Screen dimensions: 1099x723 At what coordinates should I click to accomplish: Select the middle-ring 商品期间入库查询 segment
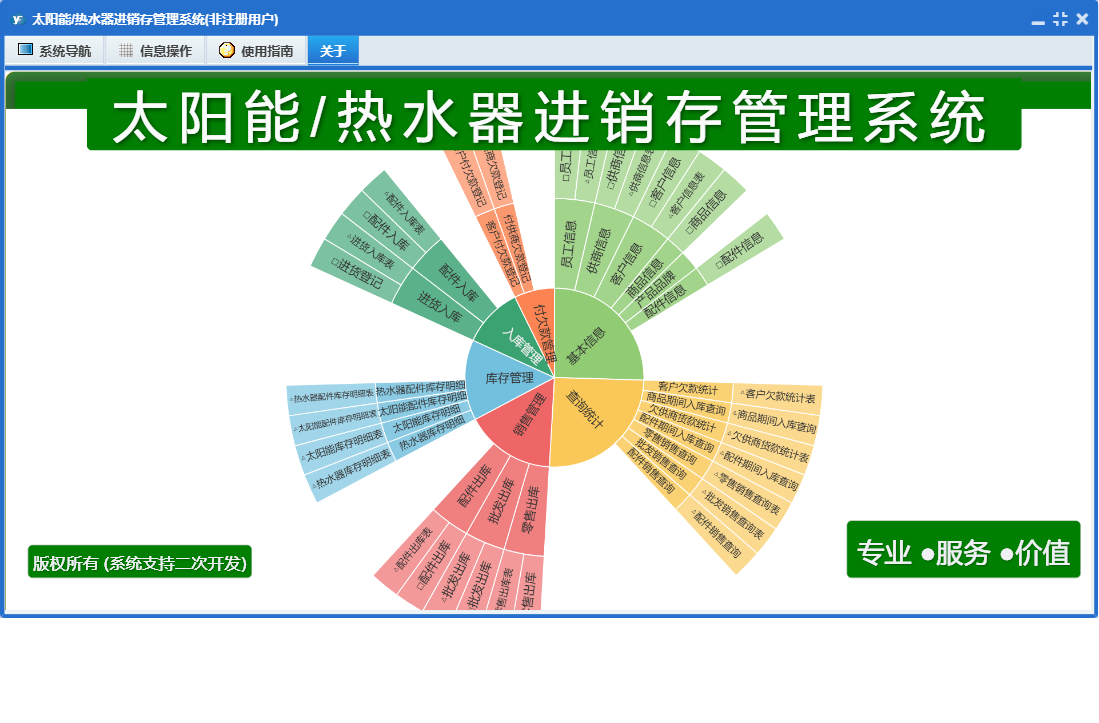[x=685, y=404]
